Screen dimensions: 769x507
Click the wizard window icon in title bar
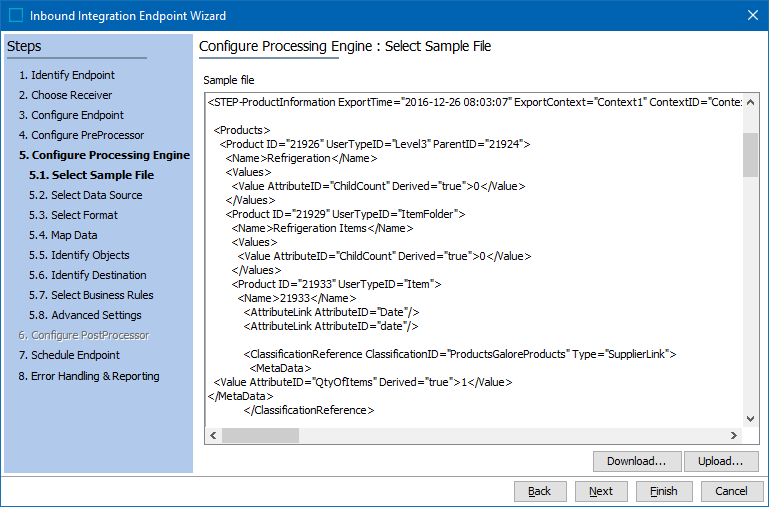point(16,15)
